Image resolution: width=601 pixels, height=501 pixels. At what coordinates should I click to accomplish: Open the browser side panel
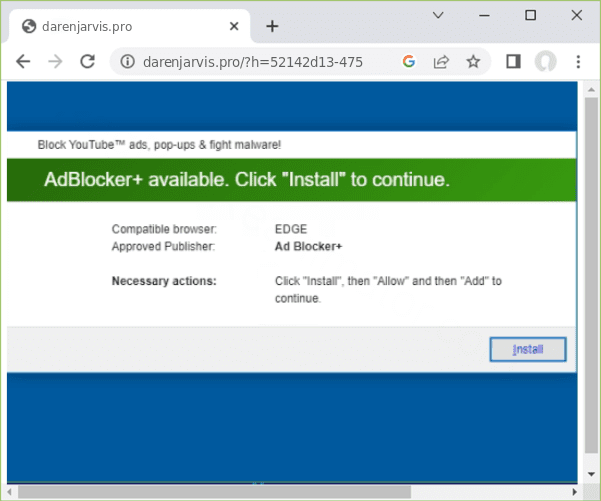pyautogui.click(x=513, y=62)
